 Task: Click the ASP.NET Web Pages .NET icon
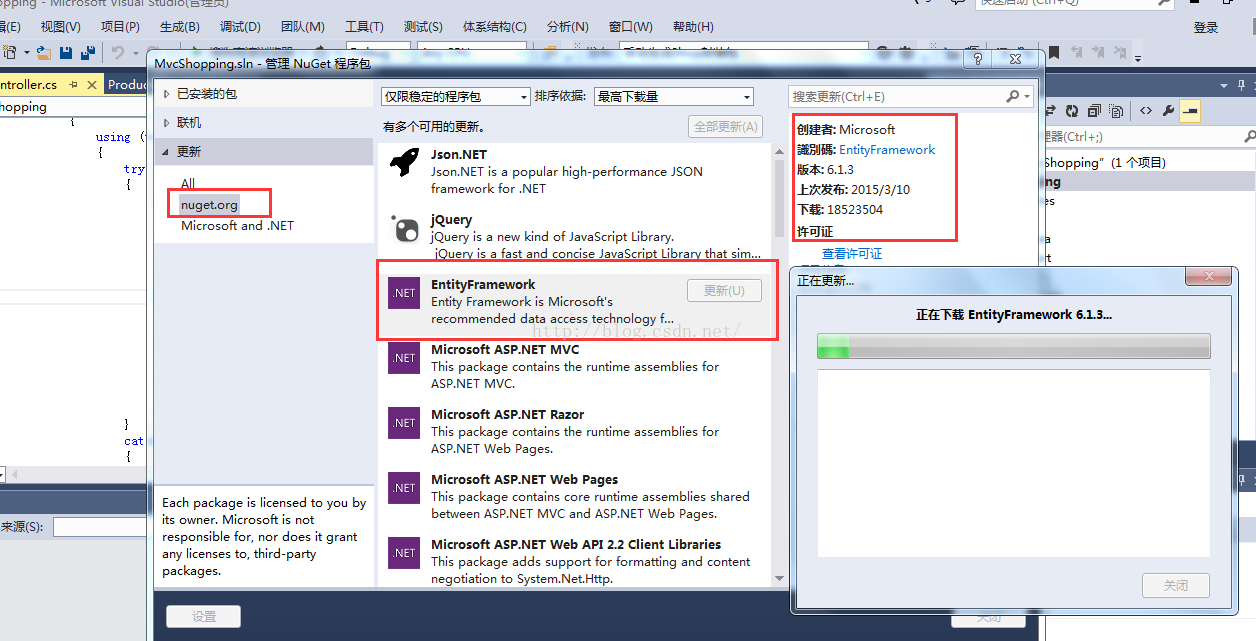[x=404, y=488]
